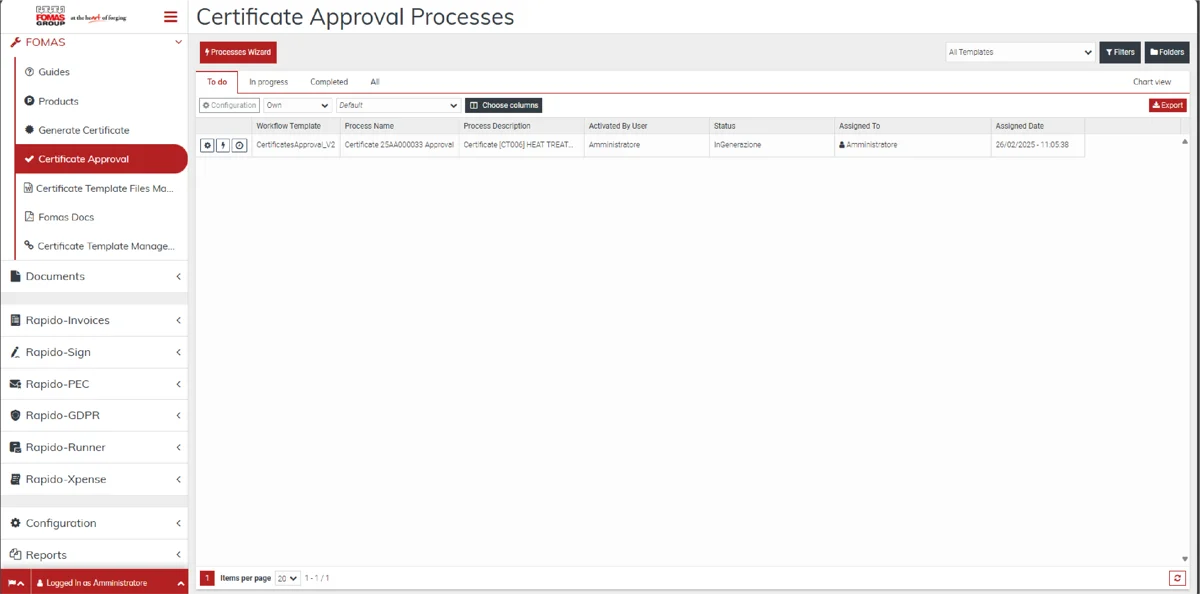Switch to Chart view
This screenshot has height=594, width=1200.
(1152, 82)
